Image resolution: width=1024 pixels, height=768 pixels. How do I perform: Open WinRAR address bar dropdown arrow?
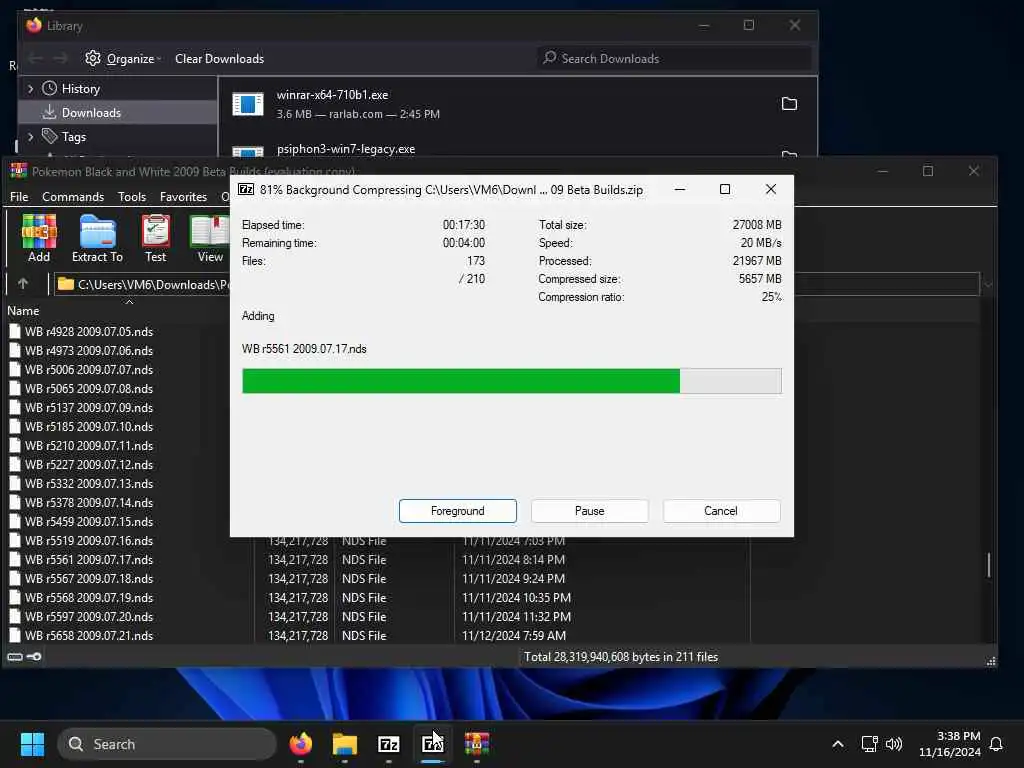(987, 285)
